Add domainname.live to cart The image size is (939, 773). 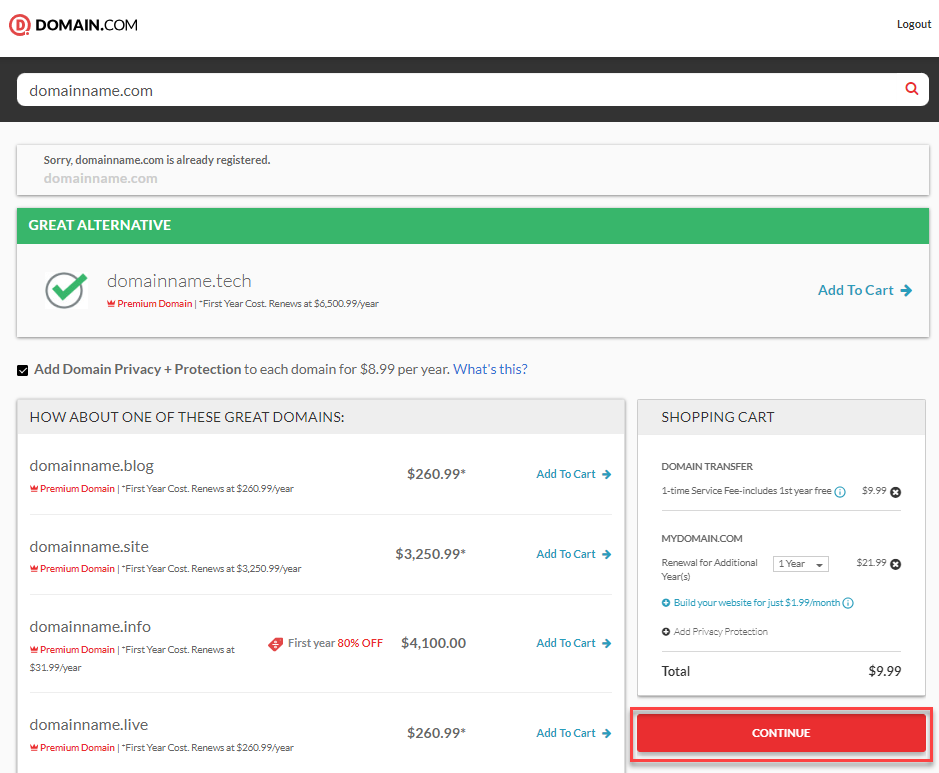coord(573,733)
